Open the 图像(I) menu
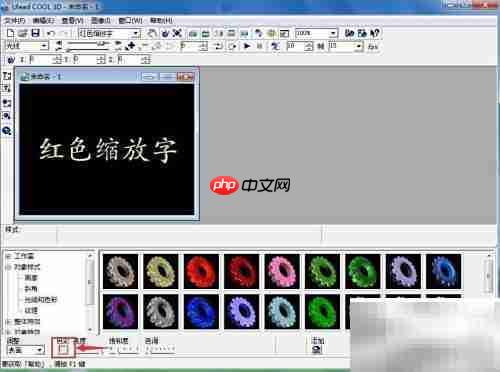 click(101, 21)
